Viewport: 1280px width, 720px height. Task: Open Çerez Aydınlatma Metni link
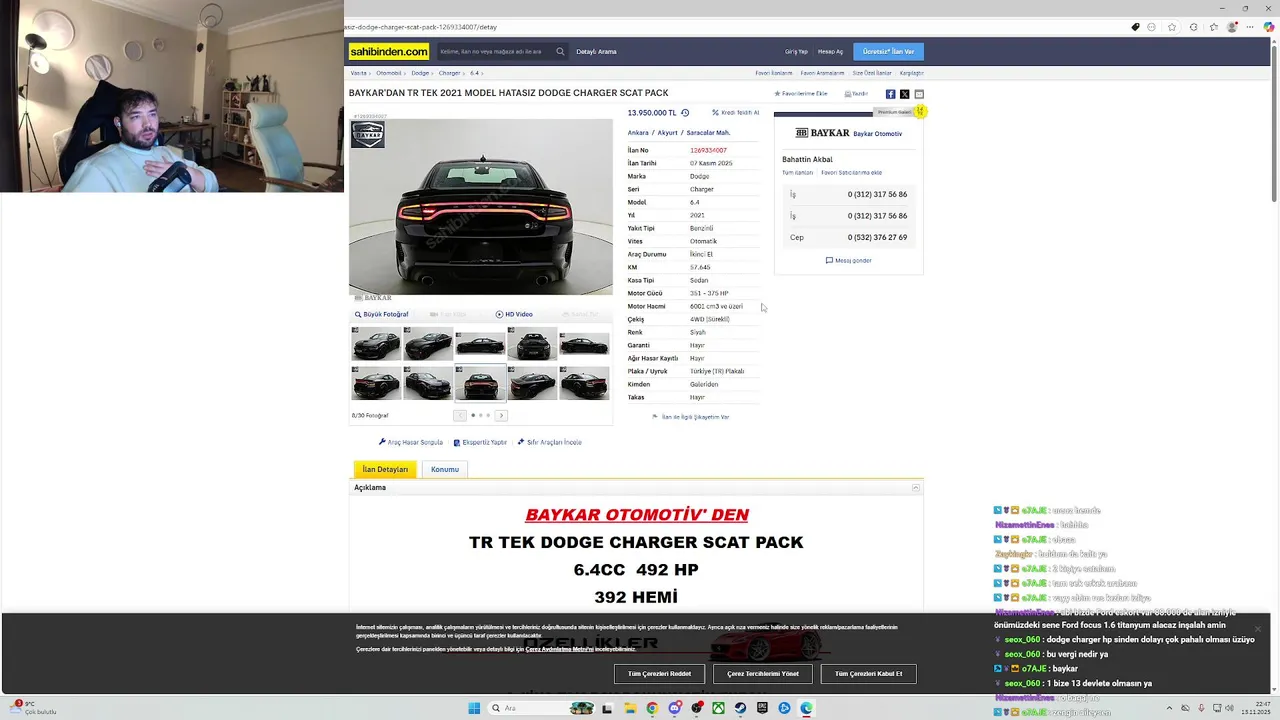(x=560, y=649)
